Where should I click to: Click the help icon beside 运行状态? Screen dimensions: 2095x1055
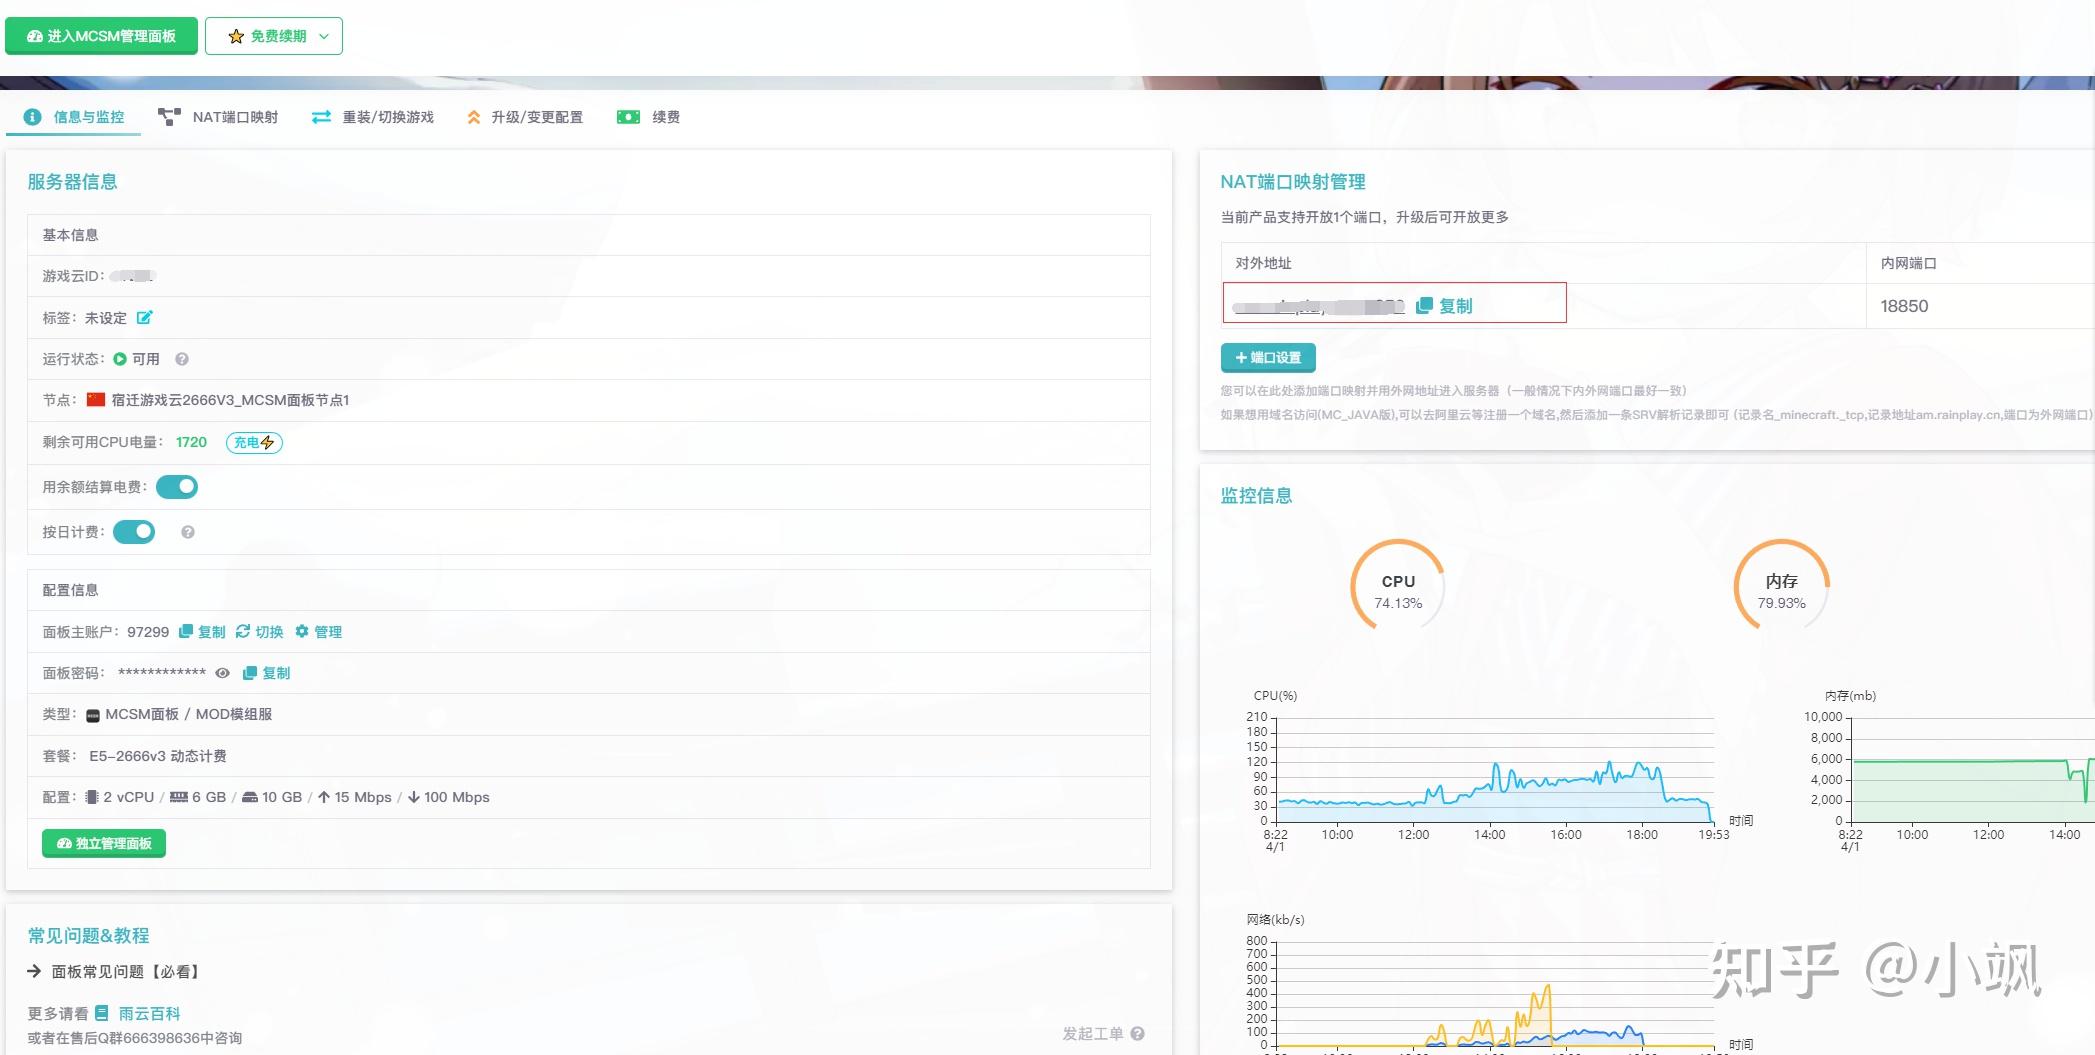coord(182,359)
